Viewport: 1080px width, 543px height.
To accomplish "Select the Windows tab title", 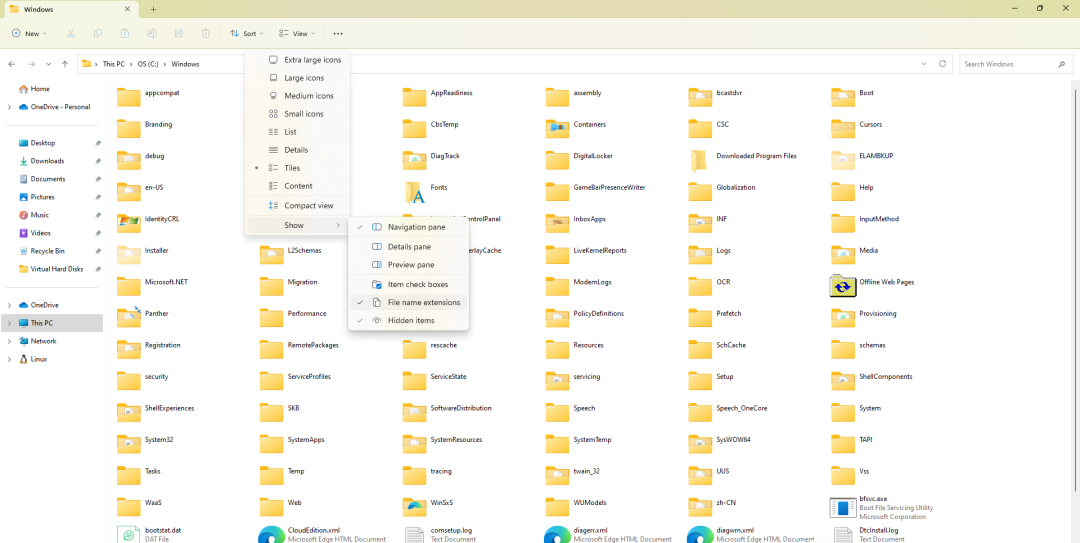I will coord(37,9).
